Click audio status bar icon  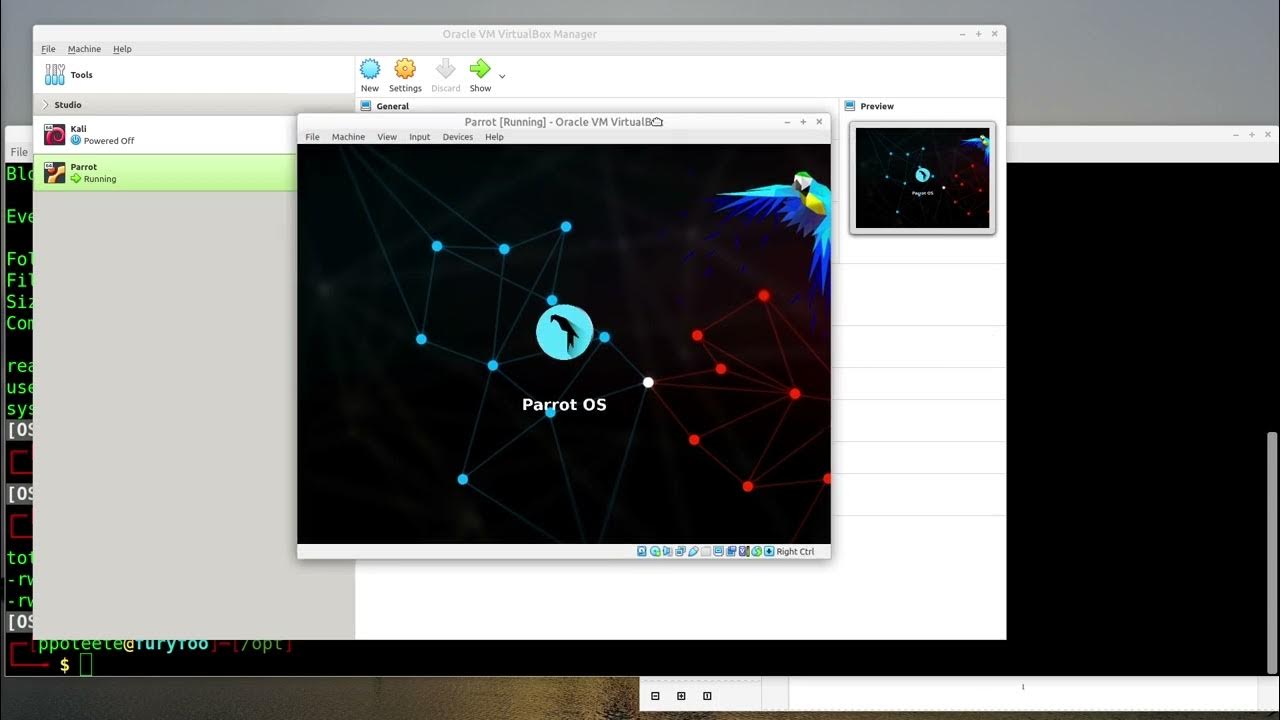click(667, 551)
